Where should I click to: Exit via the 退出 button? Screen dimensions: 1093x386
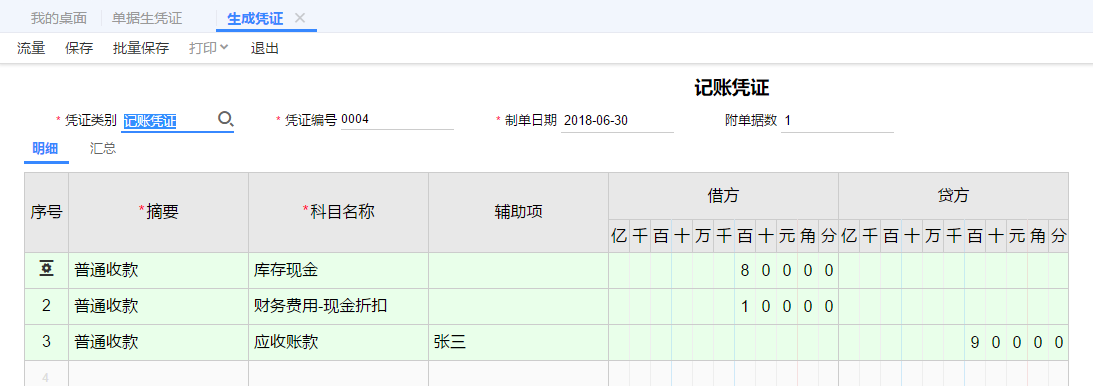pyautogui.click(x=265, y=48)
